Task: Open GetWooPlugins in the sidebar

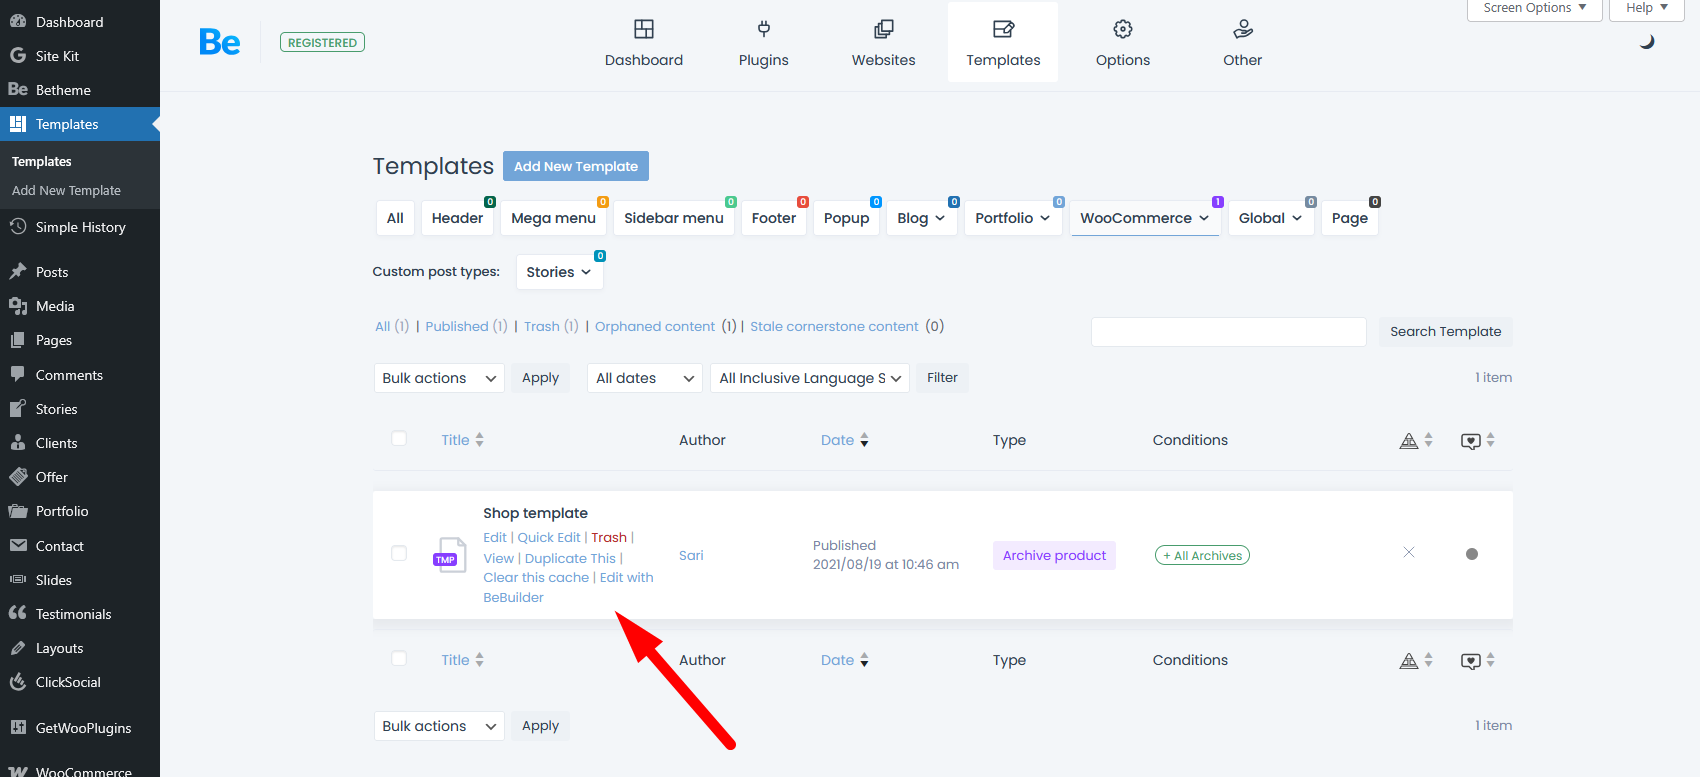Action: click(x=83, y=728)
